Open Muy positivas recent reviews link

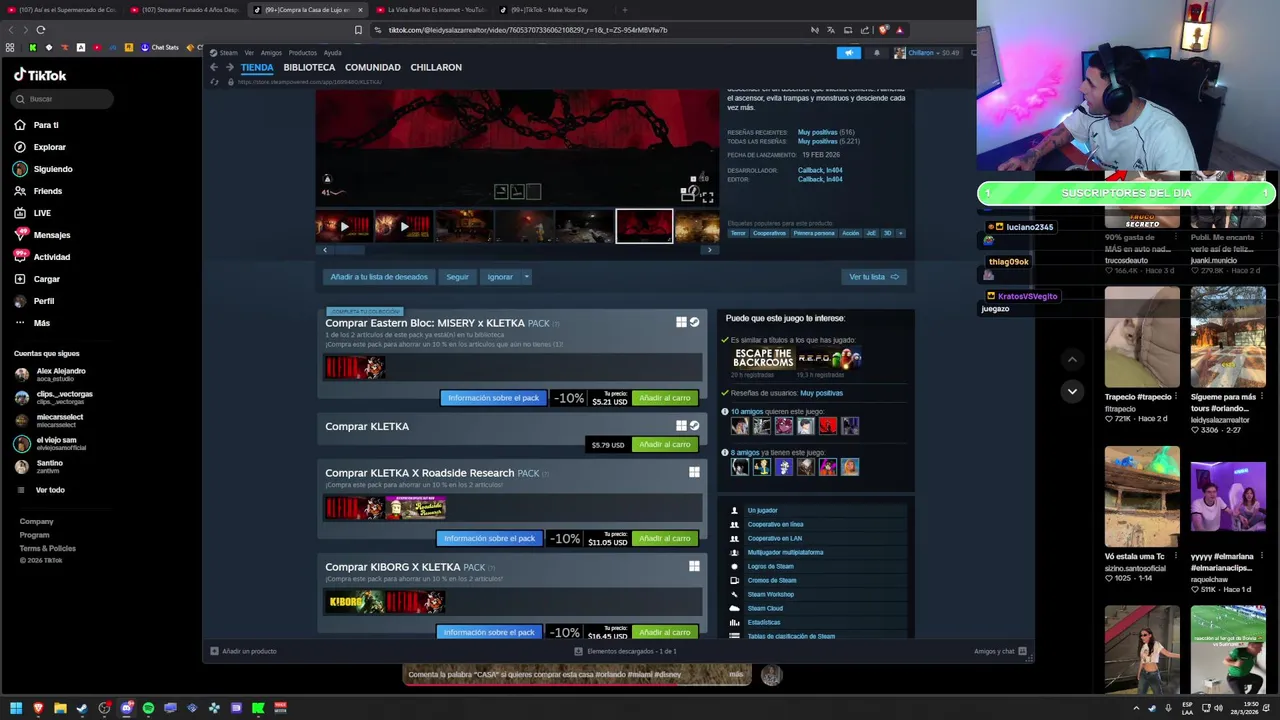pos(817,132)
